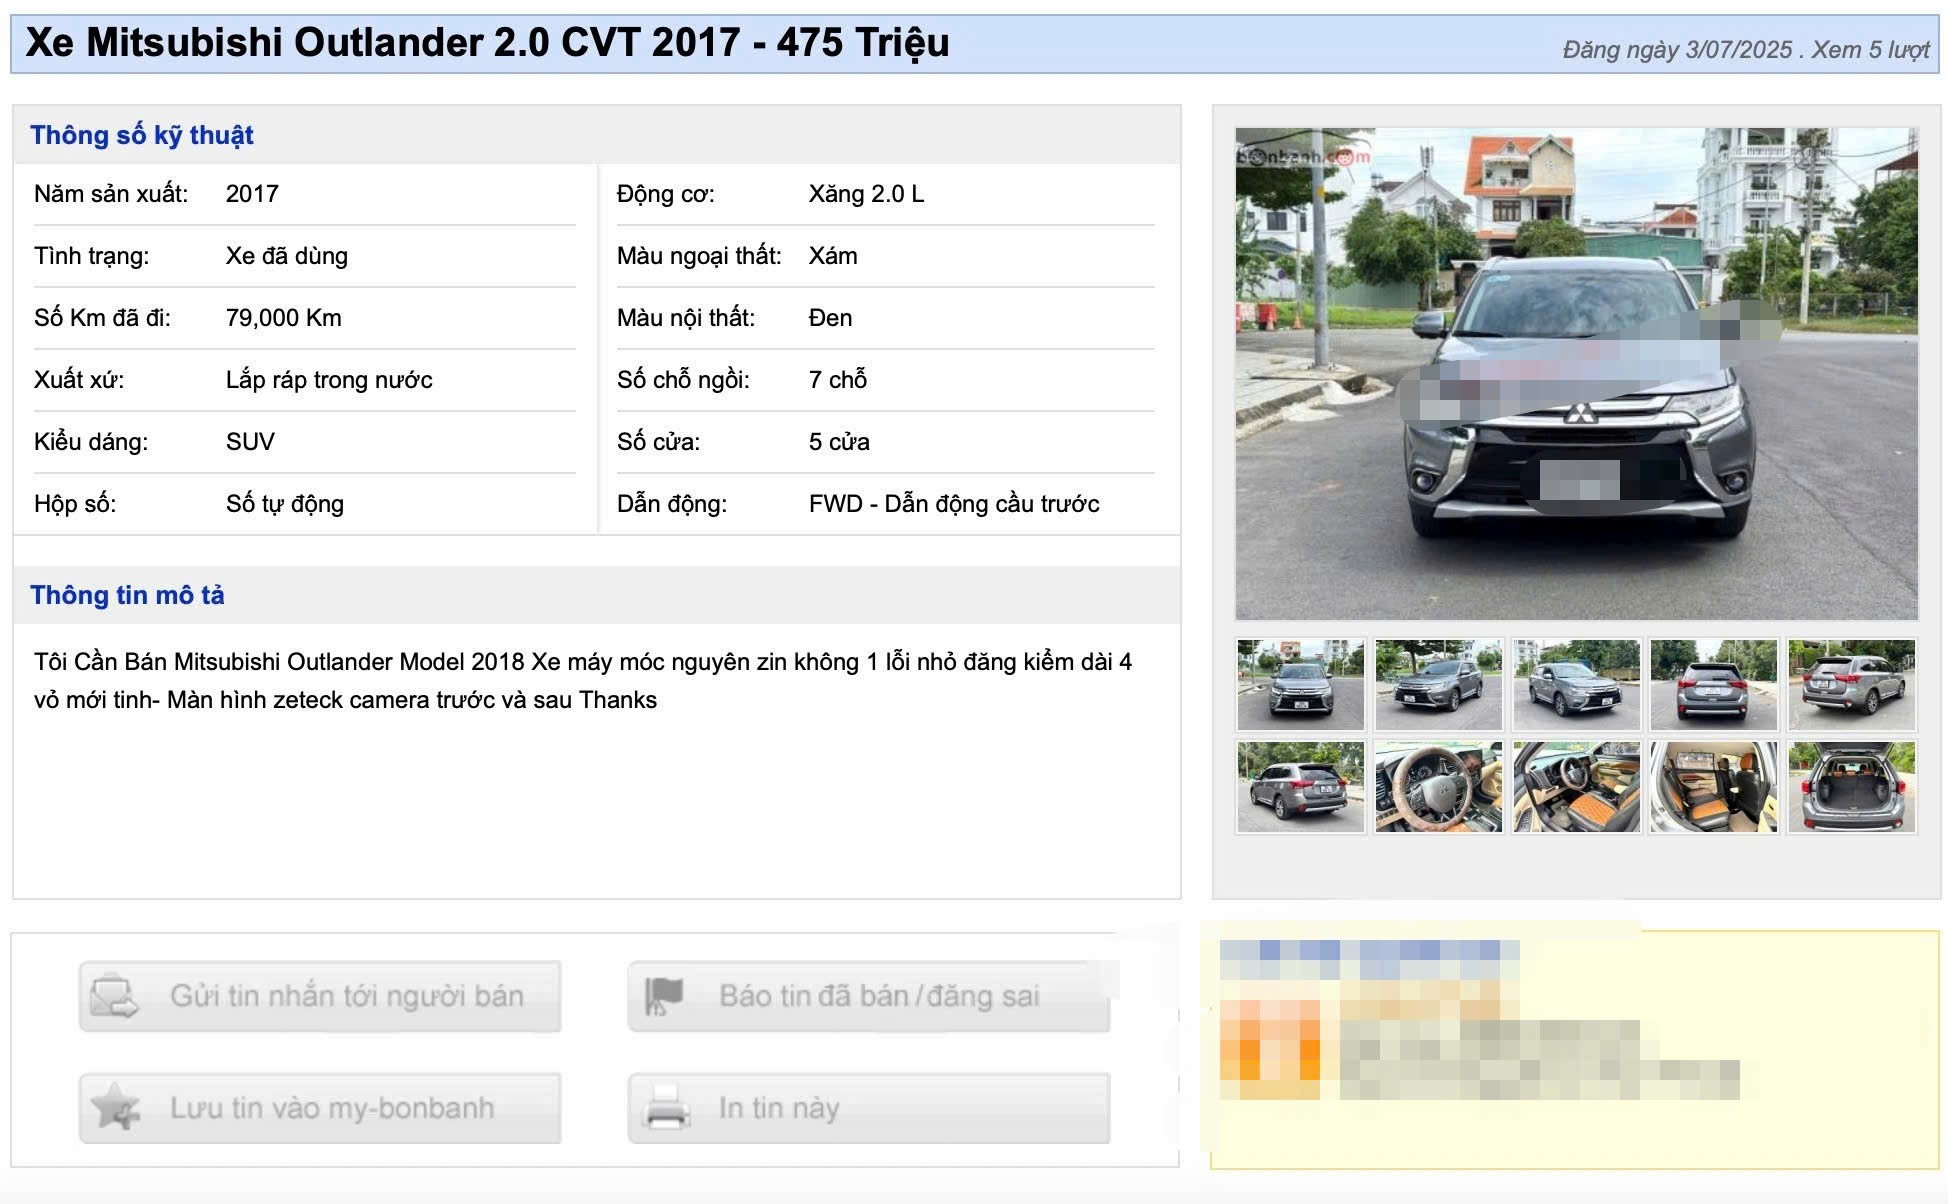Select thumbnail showing the steering wheel
1948x1204 pixels.
[1438, 787]
